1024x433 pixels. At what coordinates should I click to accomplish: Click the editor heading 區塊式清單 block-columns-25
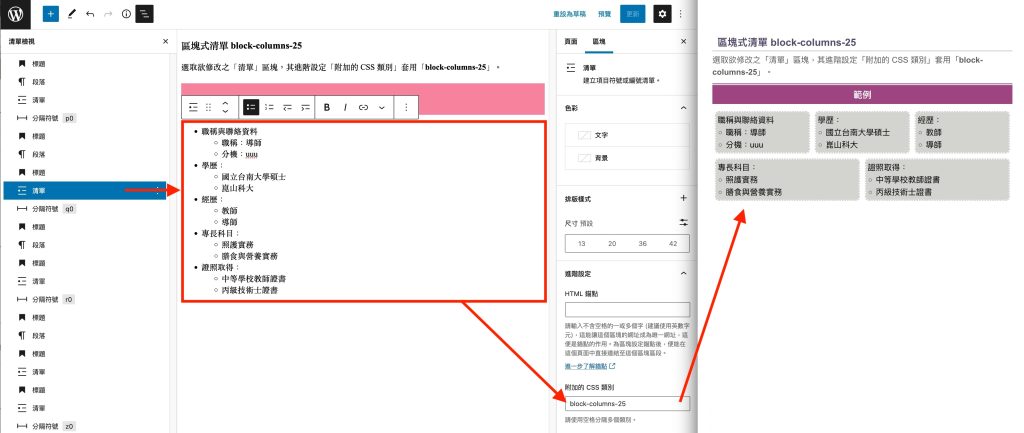242,46
